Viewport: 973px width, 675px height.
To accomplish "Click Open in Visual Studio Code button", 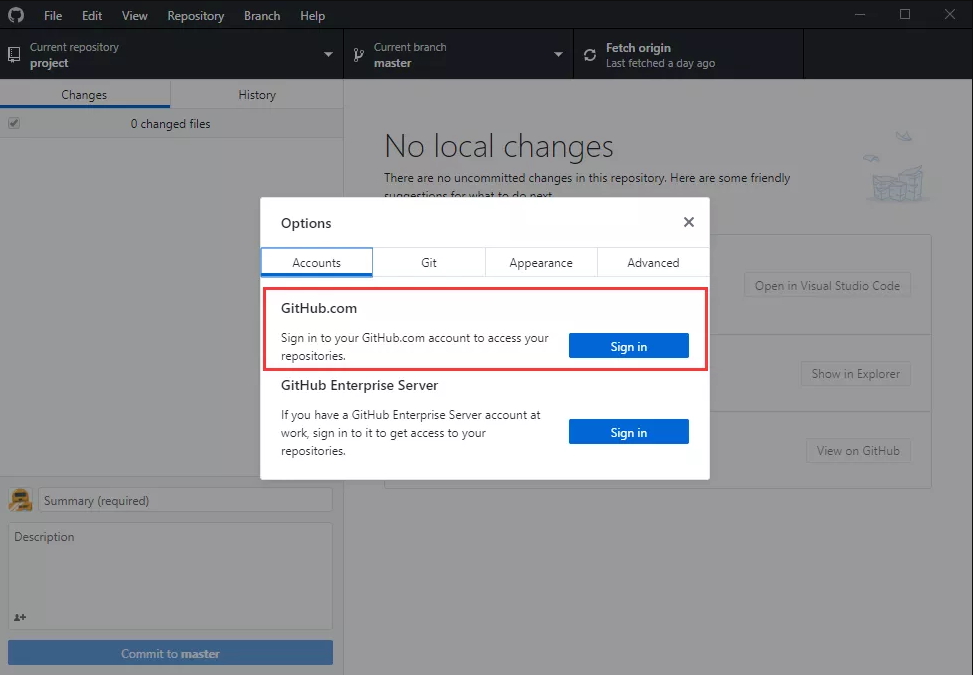I will pos(827,285).
